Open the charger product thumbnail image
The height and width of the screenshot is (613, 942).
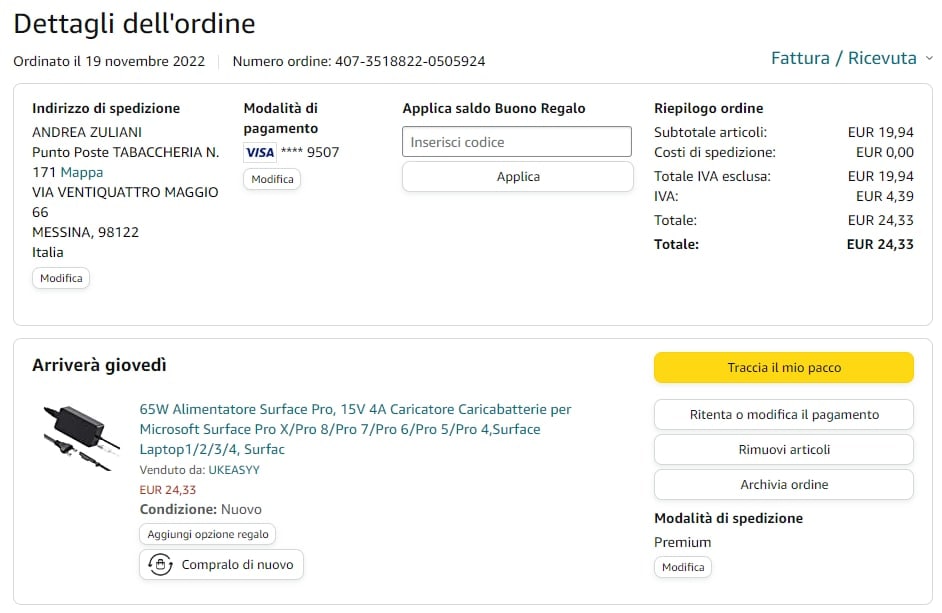tap(82, 437)
